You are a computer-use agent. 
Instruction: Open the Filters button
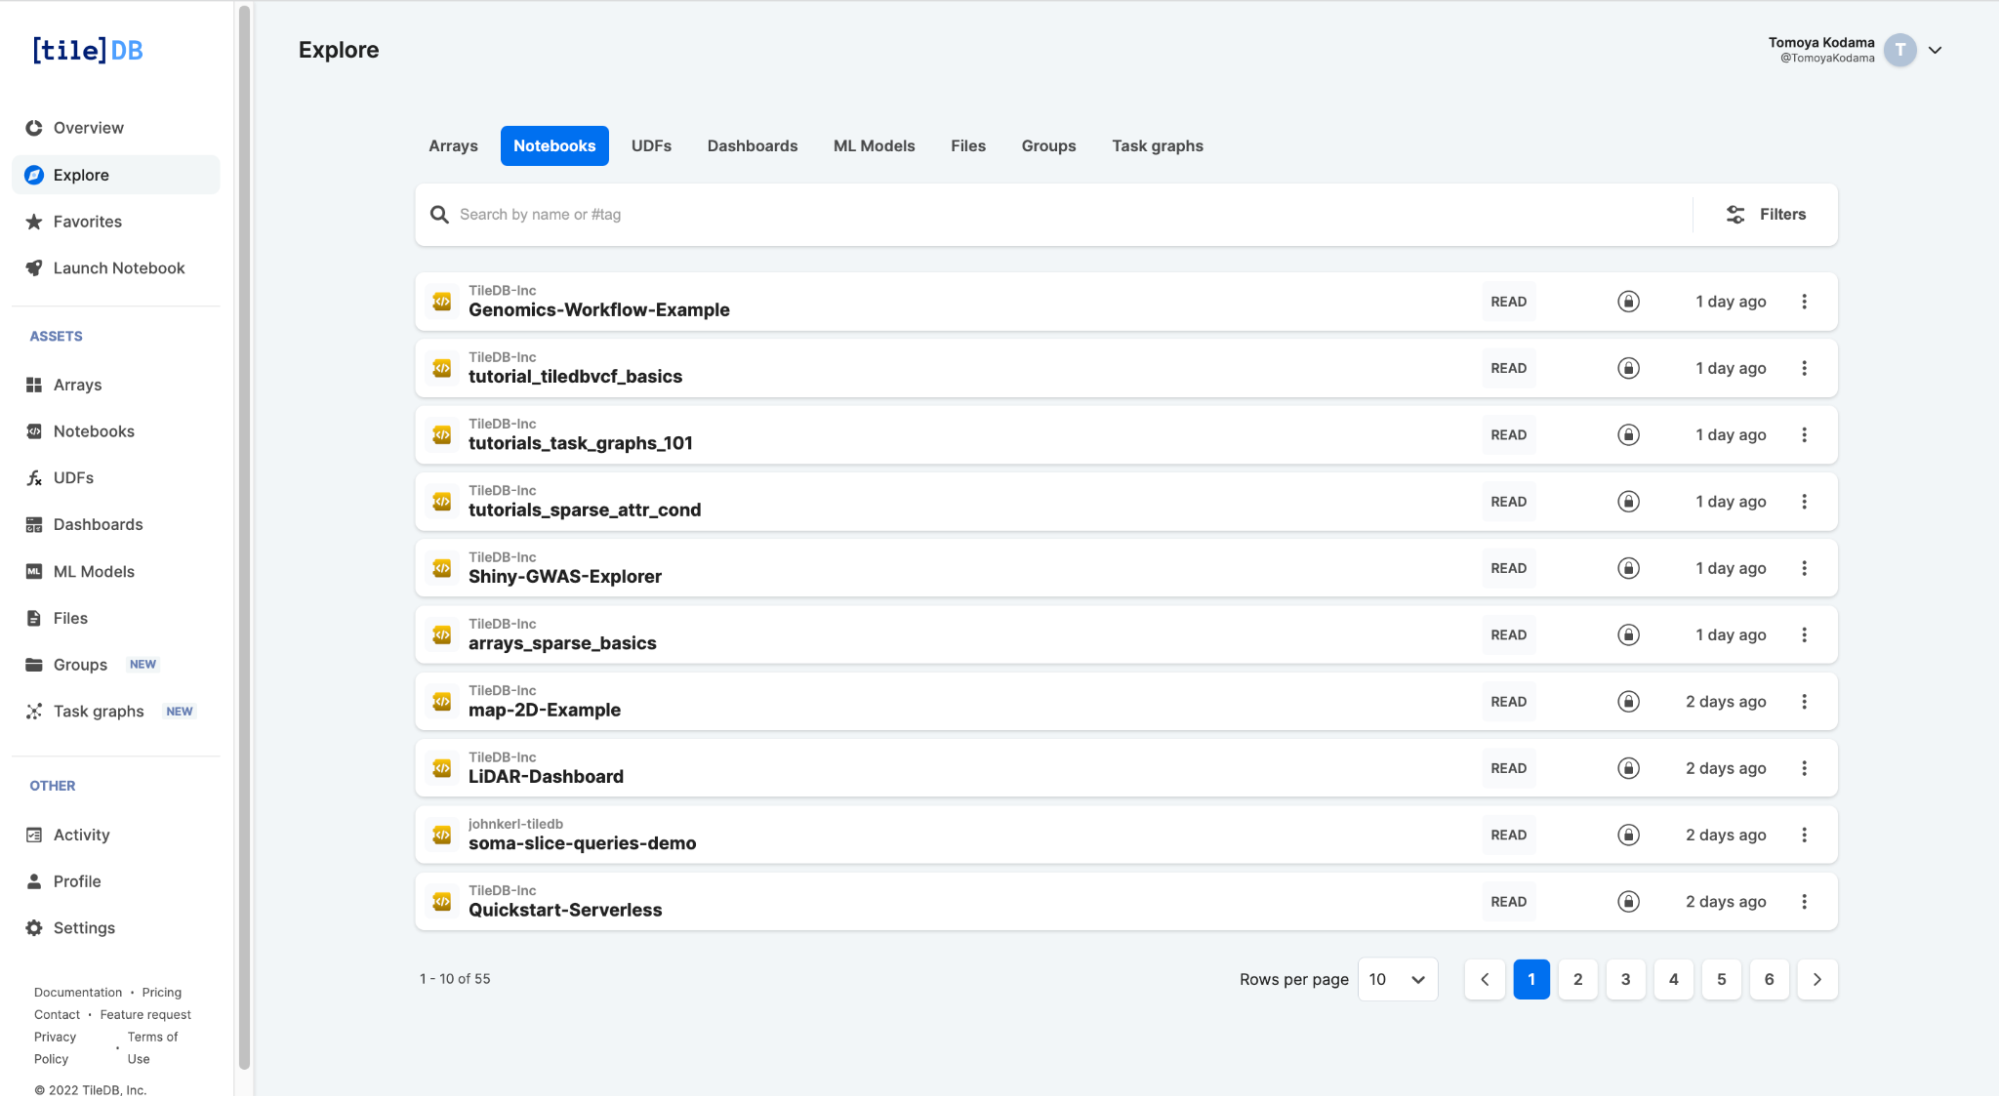pyautogui.click(x=1766, y=214)
